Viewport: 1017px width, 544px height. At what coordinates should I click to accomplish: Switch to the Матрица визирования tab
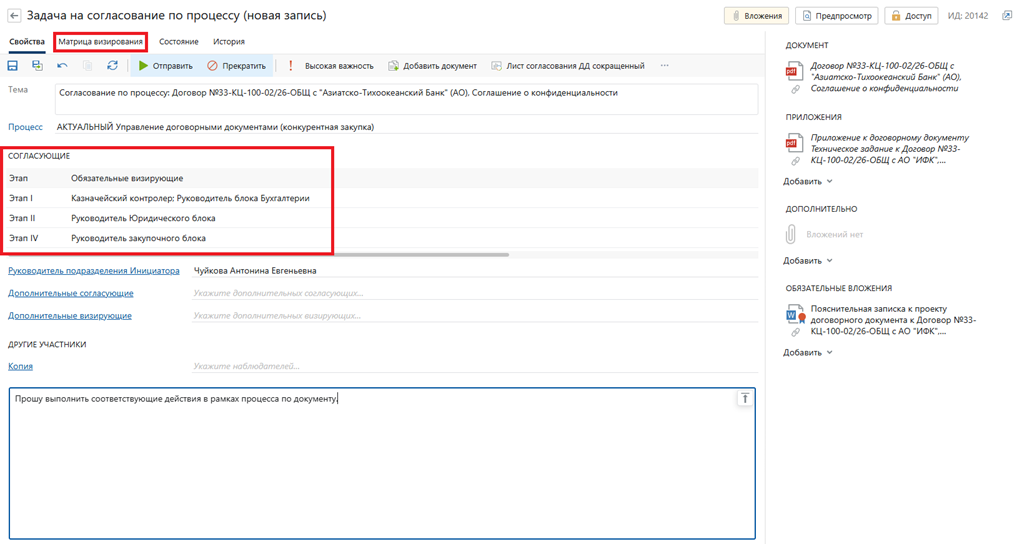click(101, 42)
